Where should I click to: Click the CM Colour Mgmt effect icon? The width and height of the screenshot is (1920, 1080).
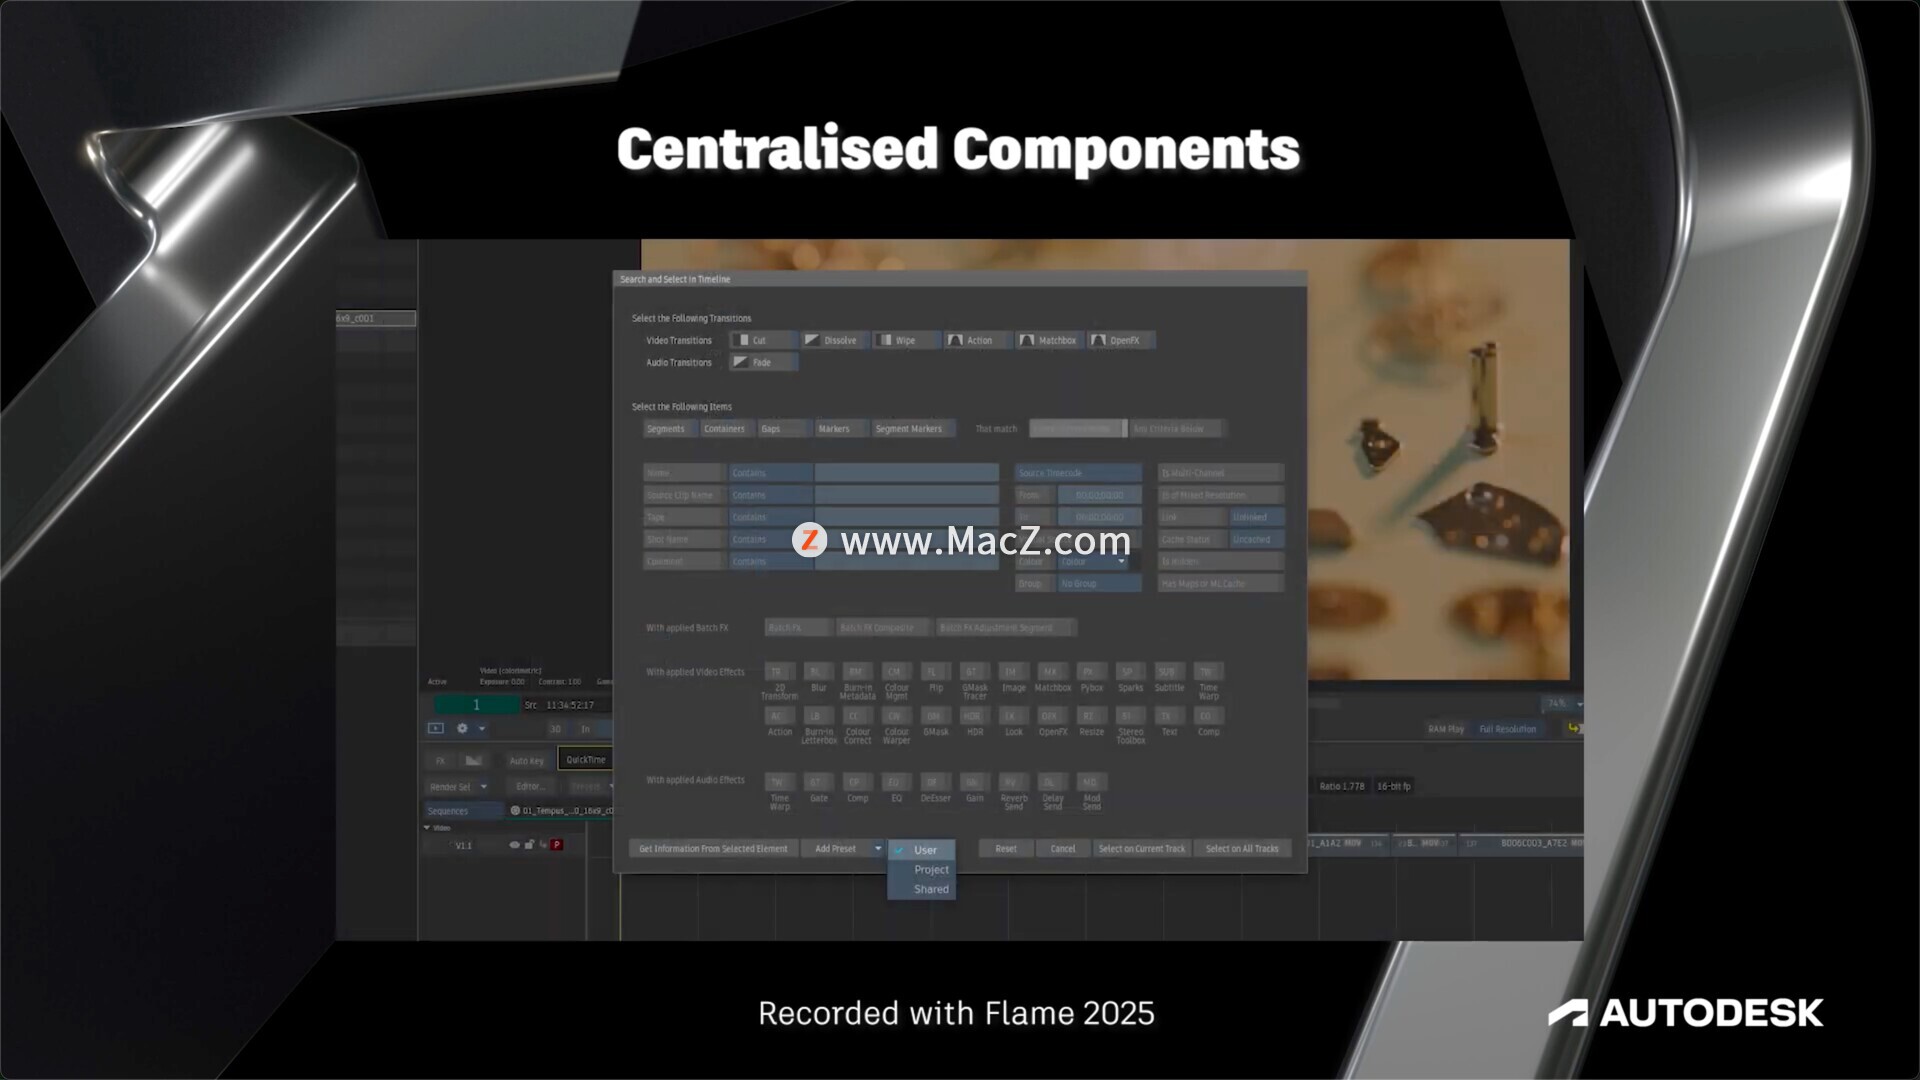point(896,672)
